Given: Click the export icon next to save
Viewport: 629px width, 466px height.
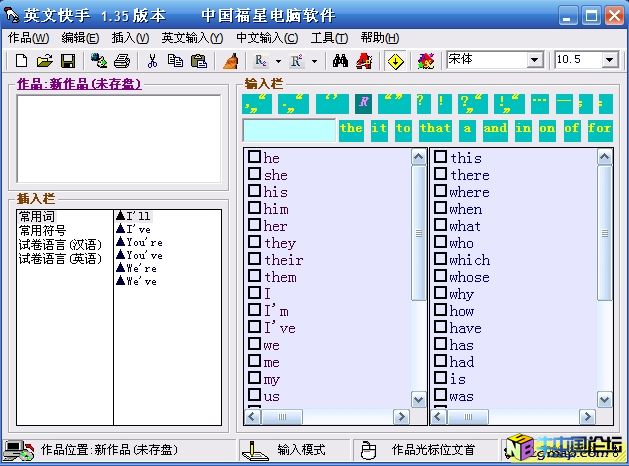Looking at the screenshot, I should point(99,61).
